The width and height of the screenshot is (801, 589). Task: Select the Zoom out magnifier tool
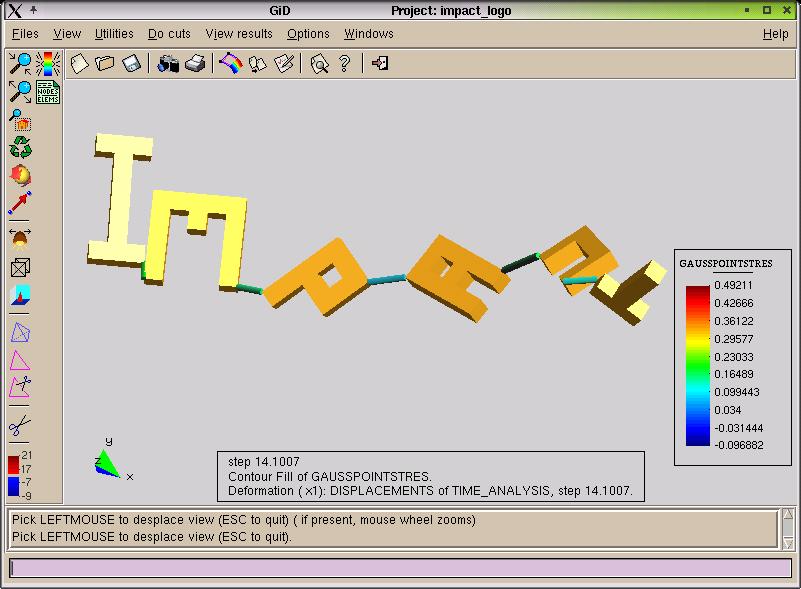[20, 92]
